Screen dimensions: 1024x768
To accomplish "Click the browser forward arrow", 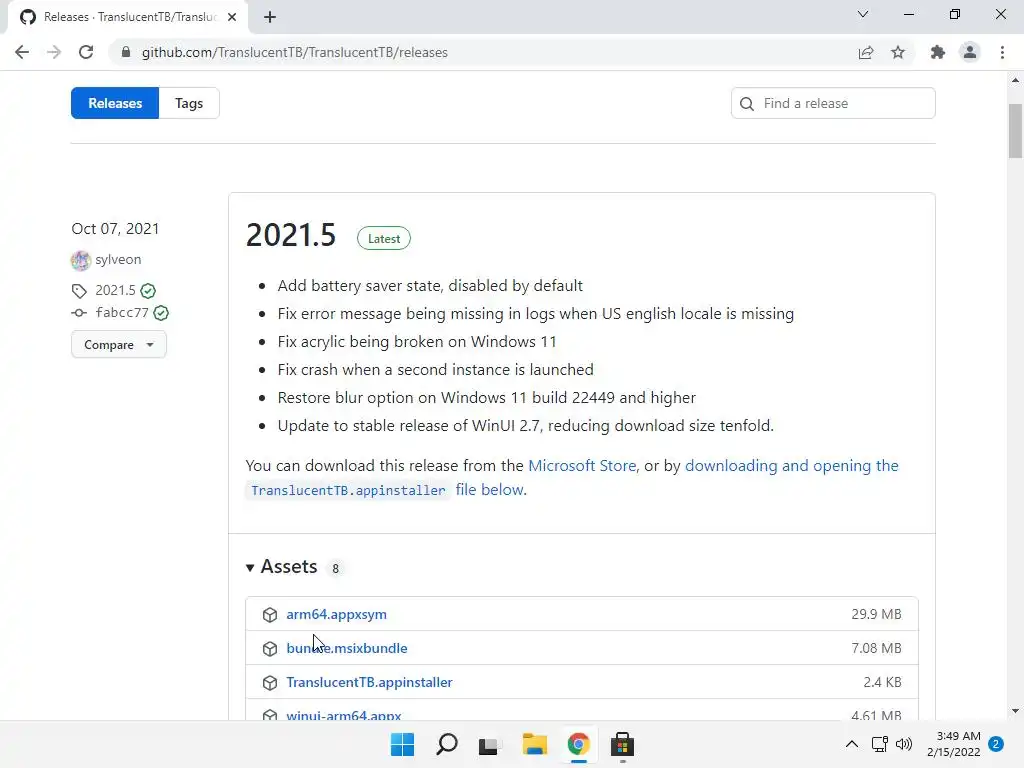I will pyautogui.click(x=54, y=52).
